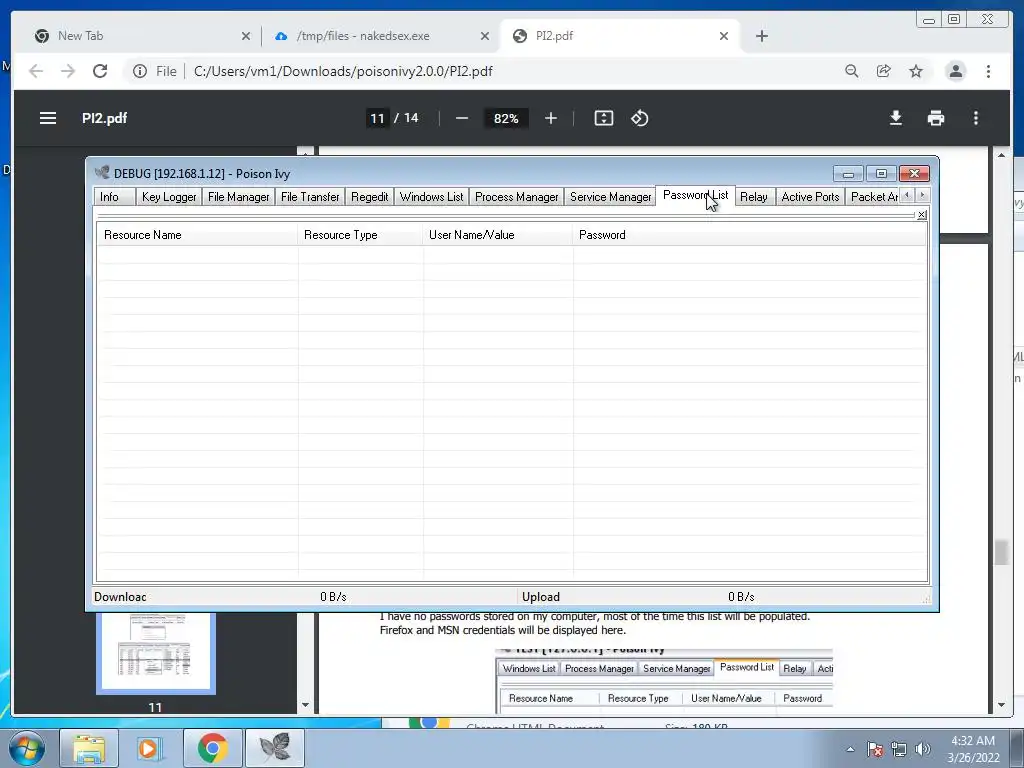The height and width of the screenshot is (768, 1024).
Task: Select the Password List tab
Action: click(x=695, y=195)
